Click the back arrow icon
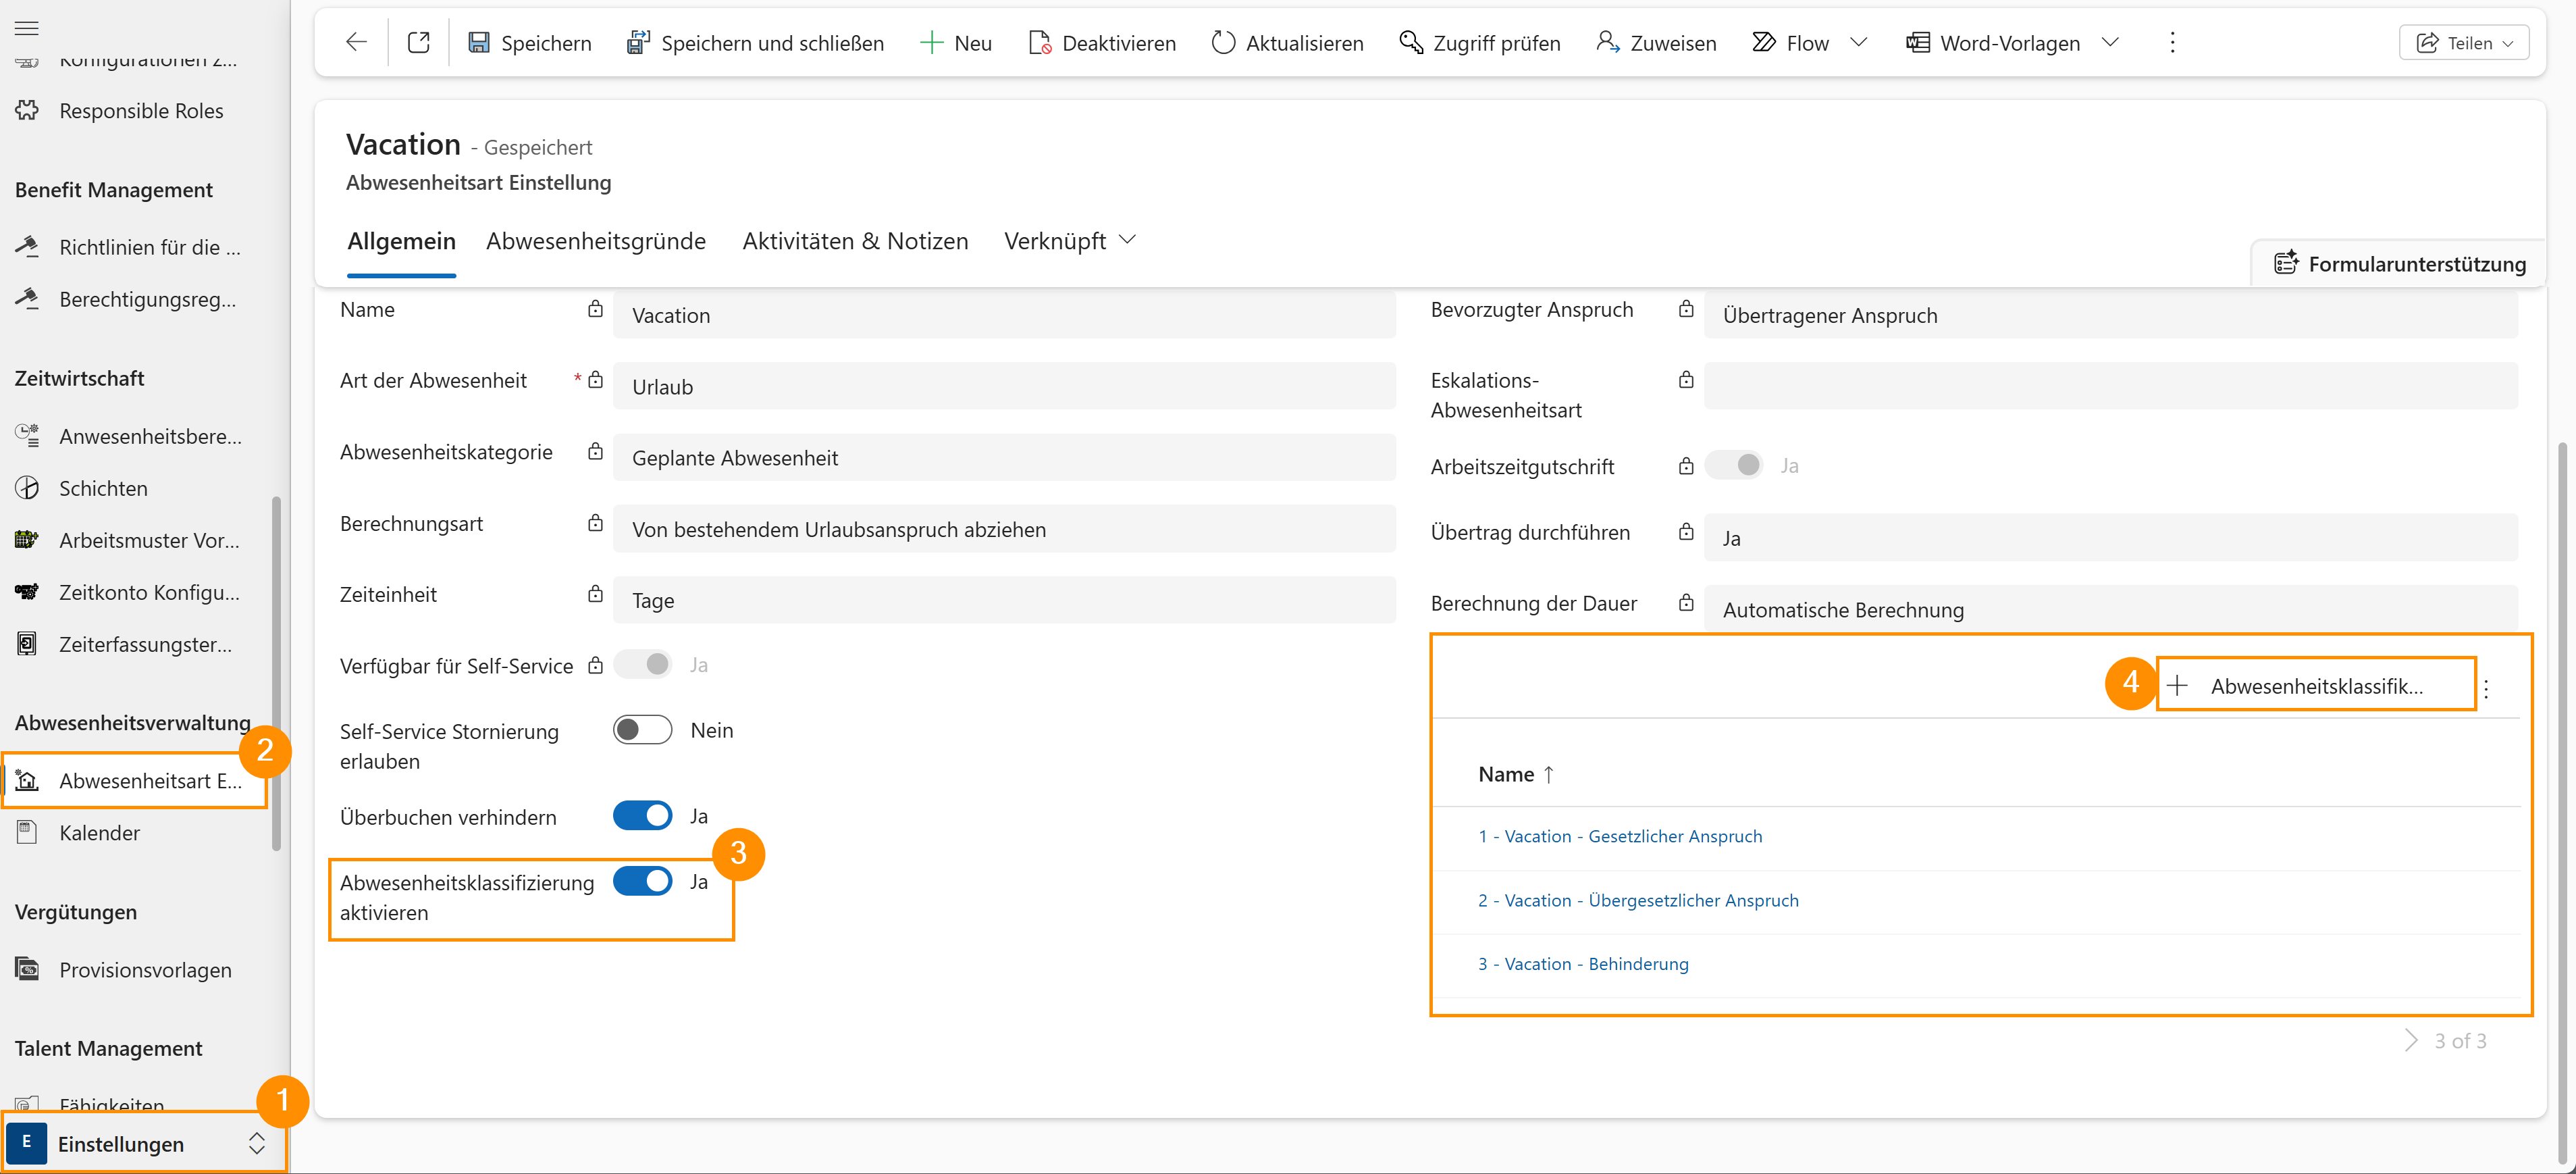 (356, 42)
